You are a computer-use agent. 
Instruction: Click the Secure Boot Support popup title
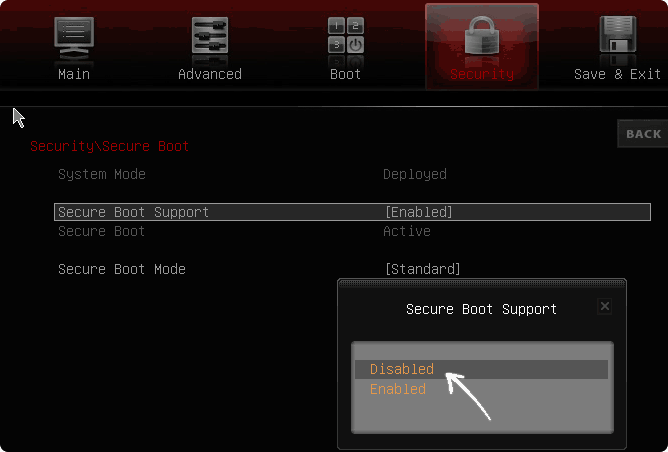pos(481,309)
